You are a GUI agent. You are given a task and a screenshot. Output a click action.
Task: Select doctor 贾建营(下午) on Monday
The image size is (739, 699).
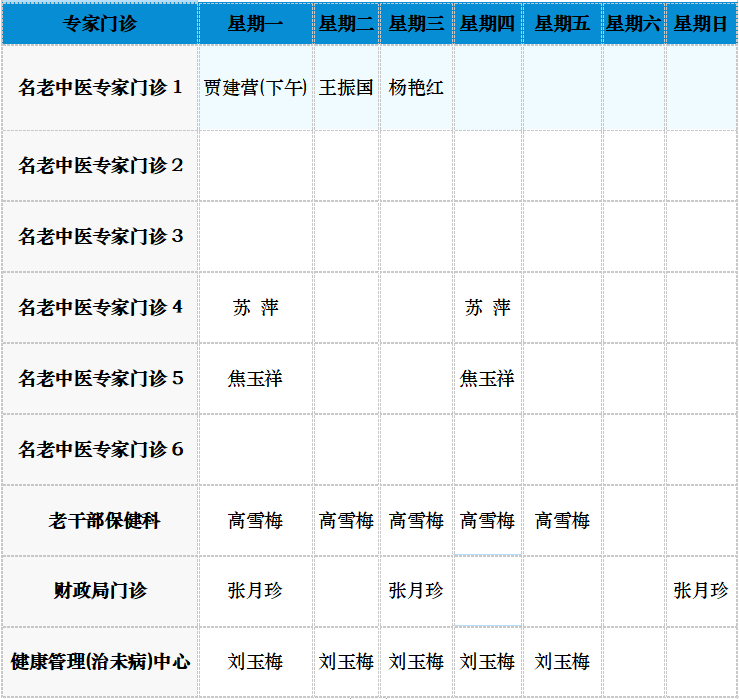click(256, 88)
